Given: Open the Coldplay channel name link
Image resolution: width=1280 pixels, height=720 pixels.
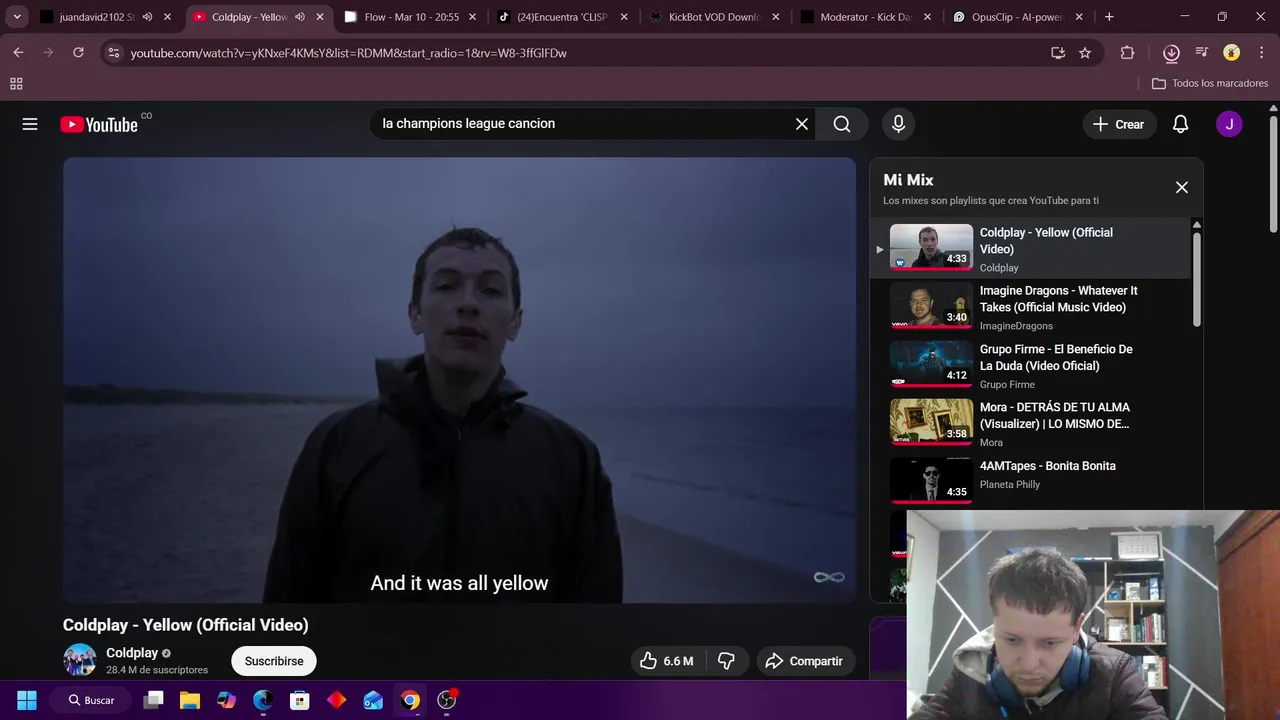Looking at the screenshot, I should coord(132,653).
